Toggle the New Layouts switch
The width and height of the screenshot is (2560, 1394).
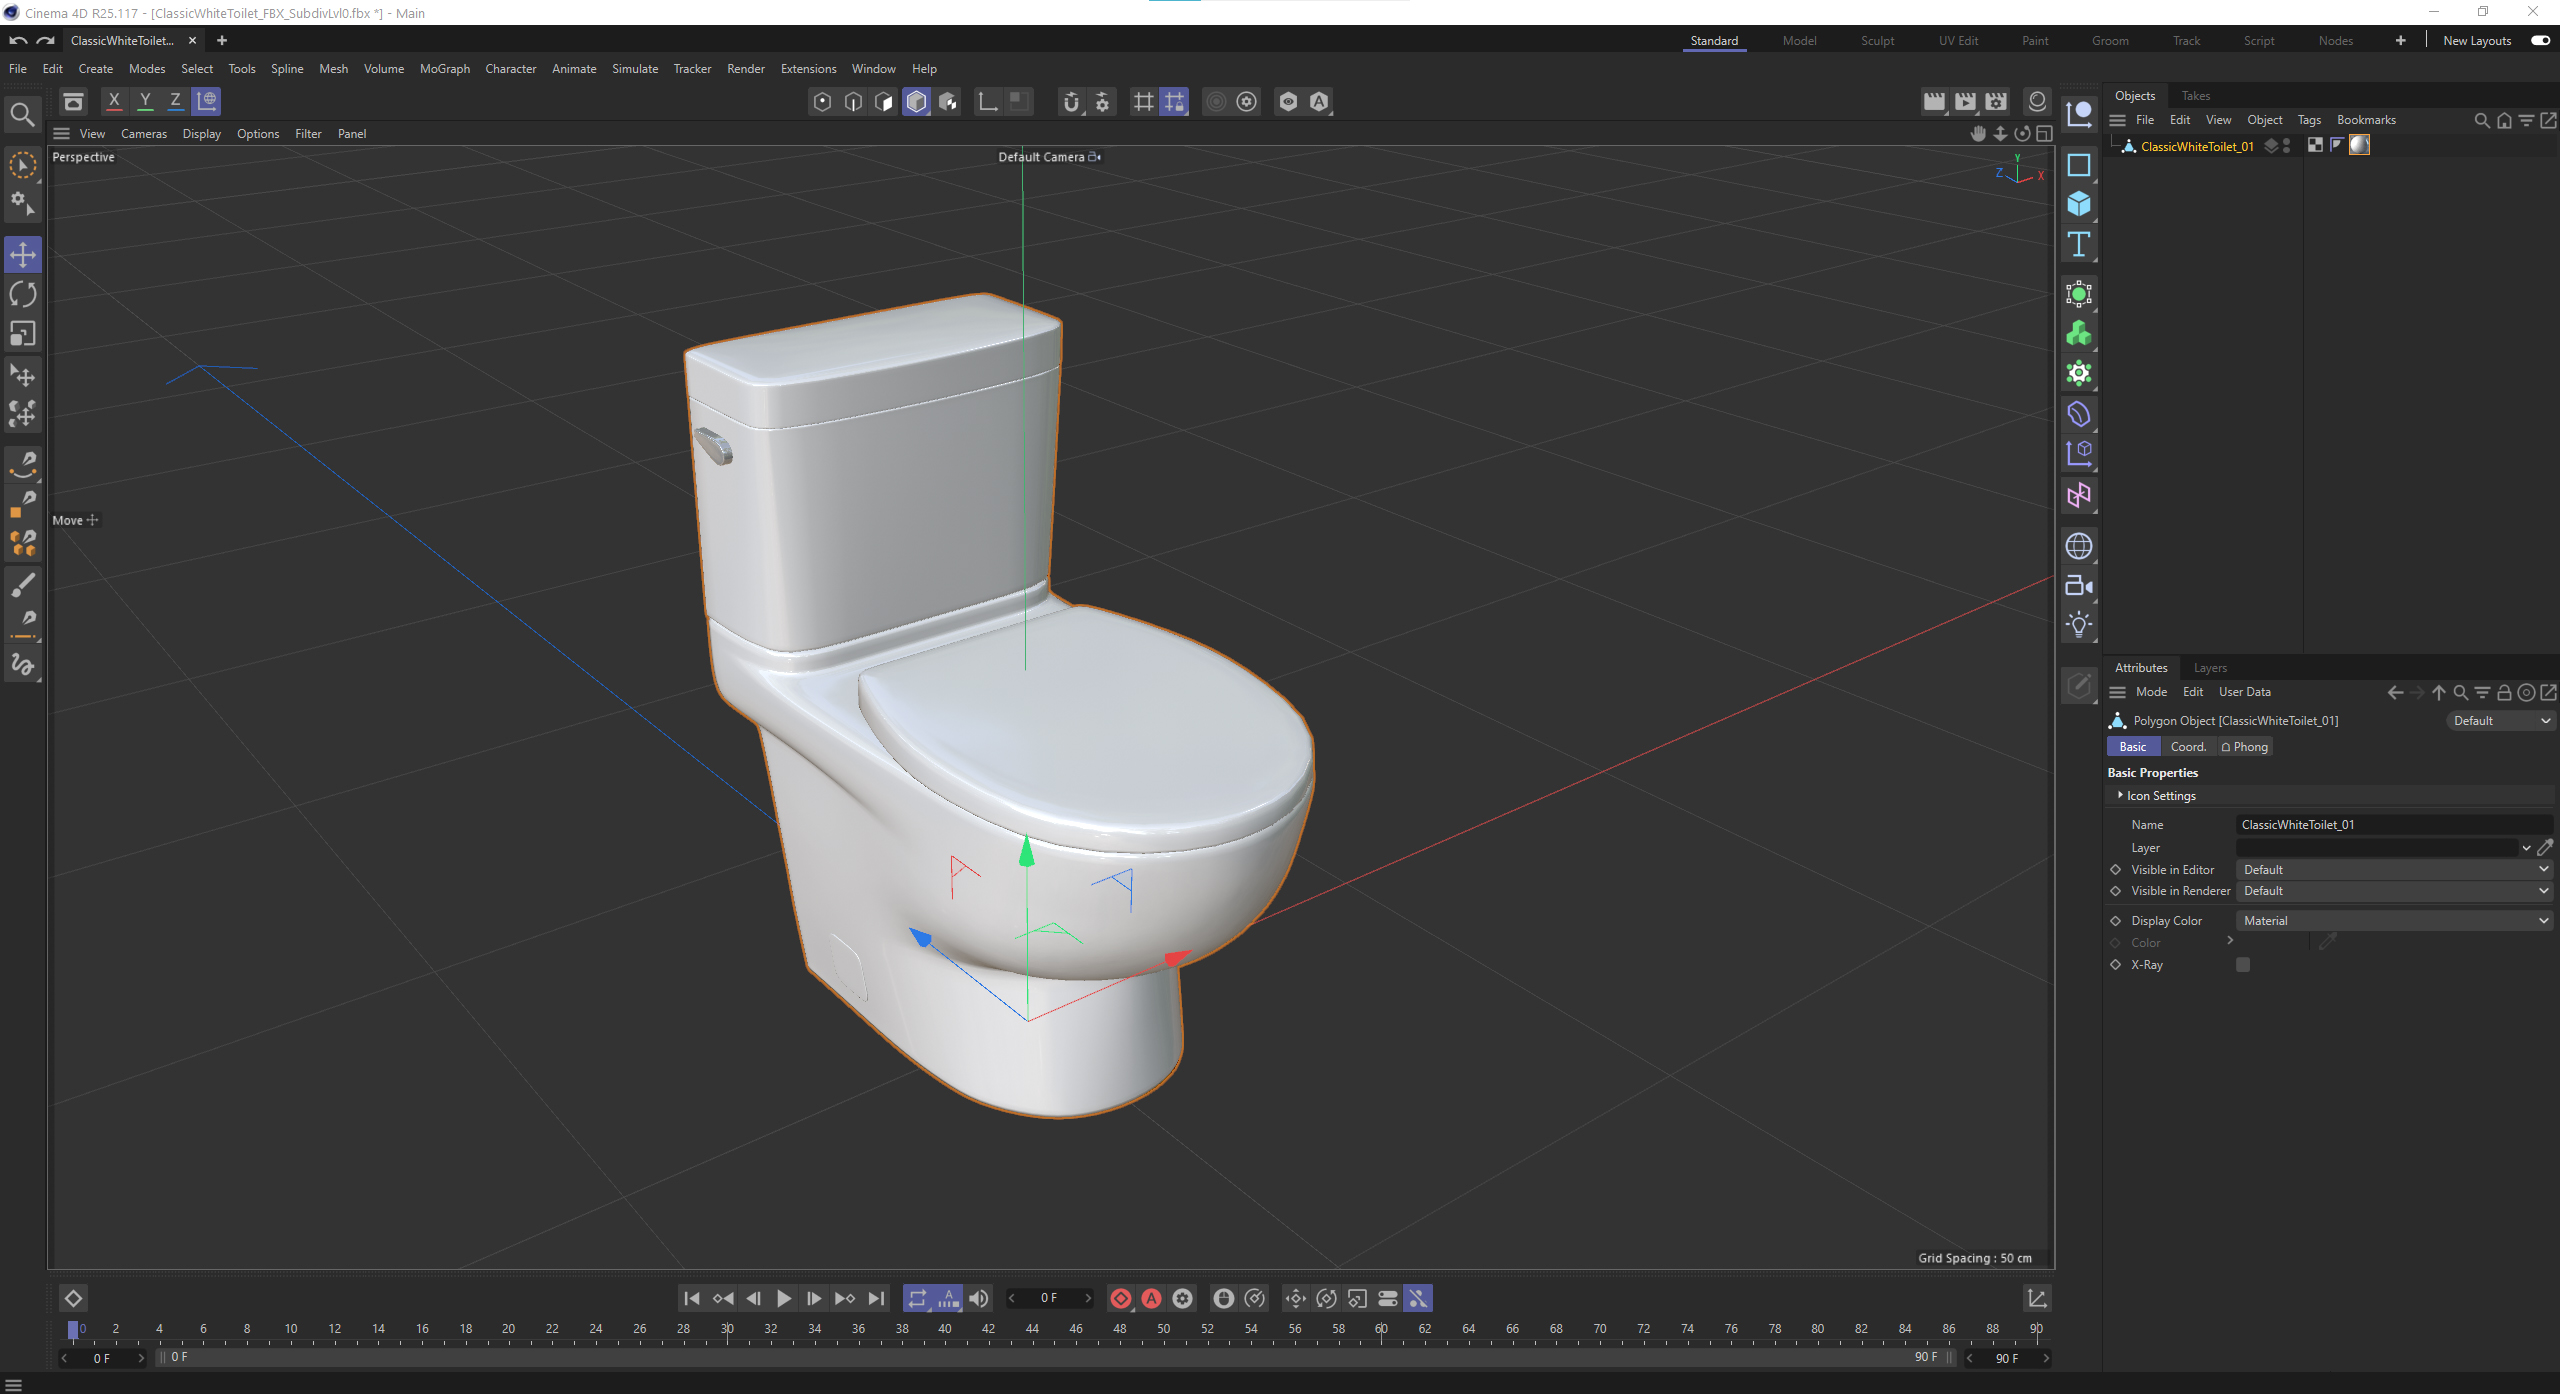pos(2540,40)
